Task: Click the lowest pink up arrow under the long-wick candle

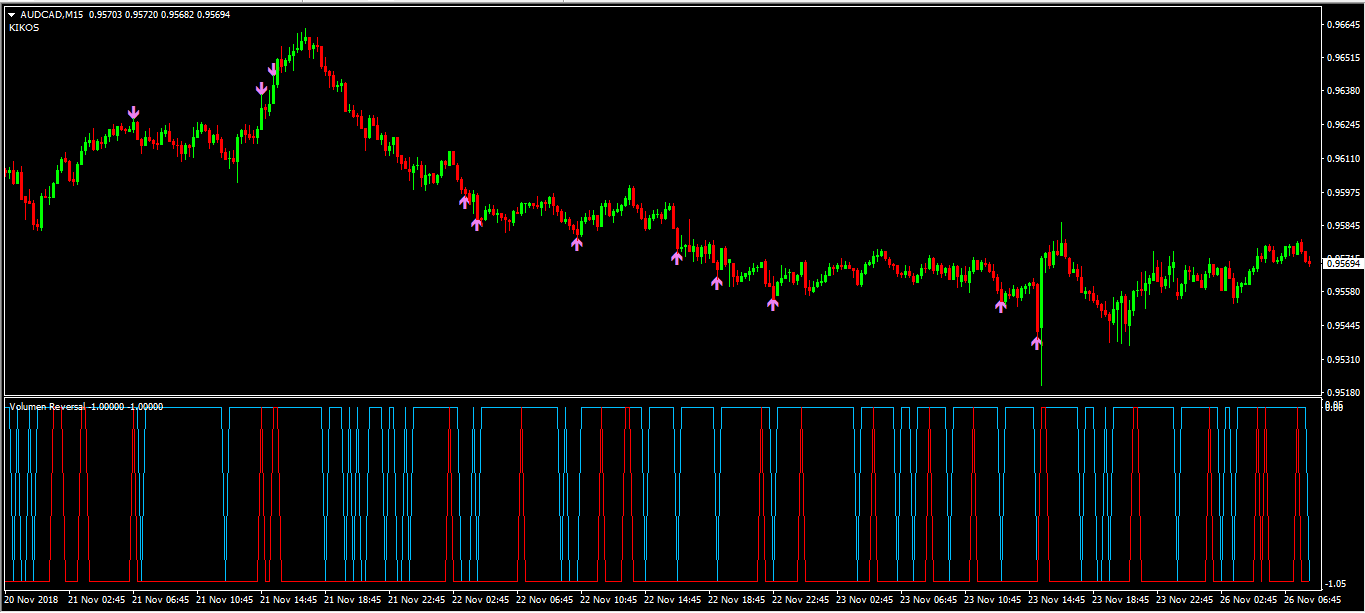Action: pyautogui.click(x=1037, y=343)
